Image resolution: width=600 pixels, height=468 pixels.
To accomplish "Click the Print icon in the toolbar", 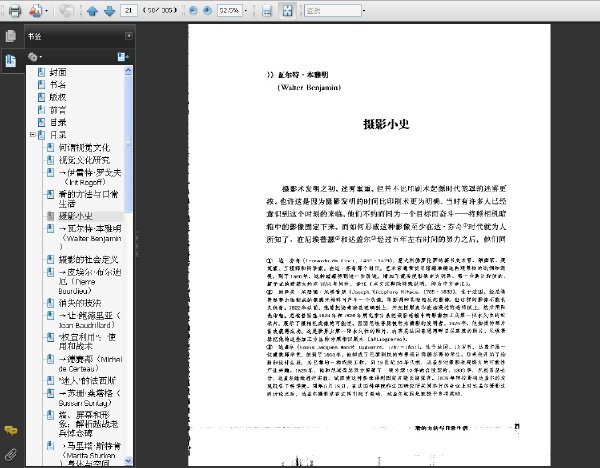I will 15,11.
